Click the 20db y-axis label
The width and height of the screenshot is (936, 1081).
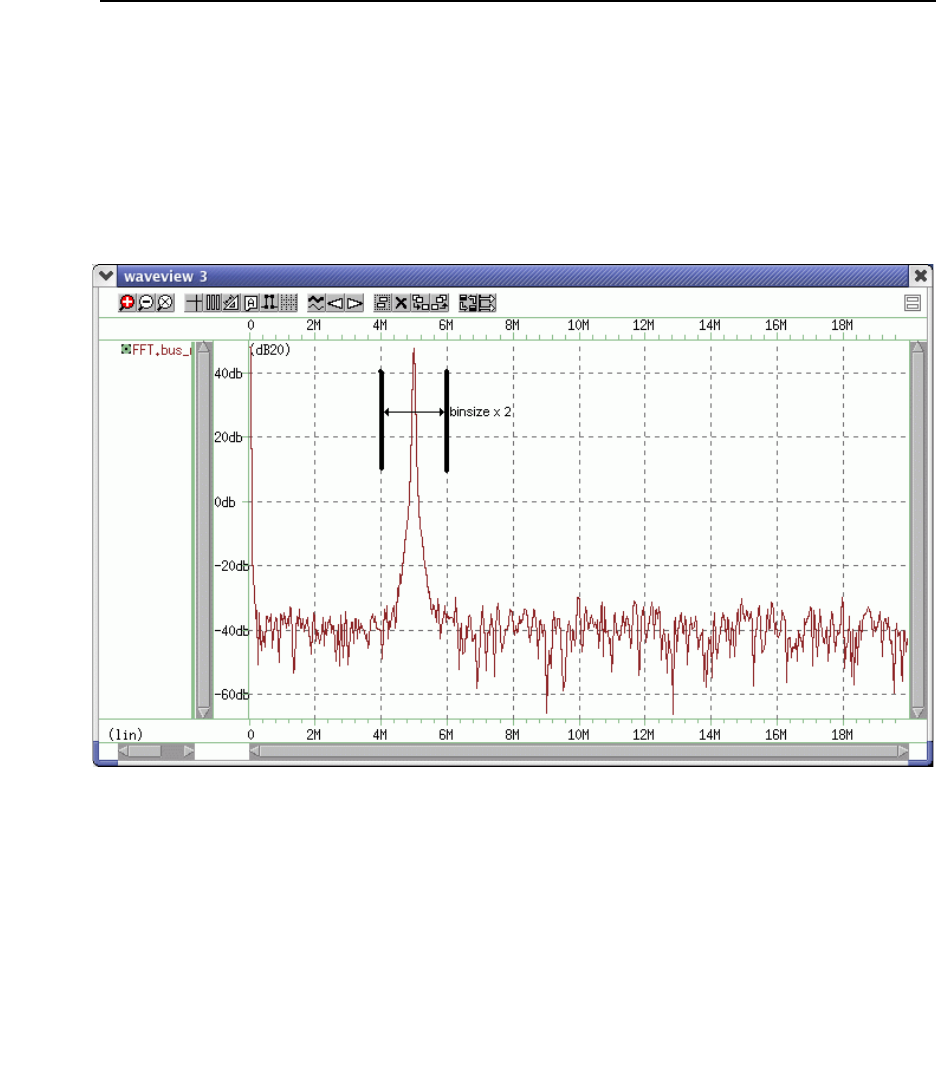(228, 437)
